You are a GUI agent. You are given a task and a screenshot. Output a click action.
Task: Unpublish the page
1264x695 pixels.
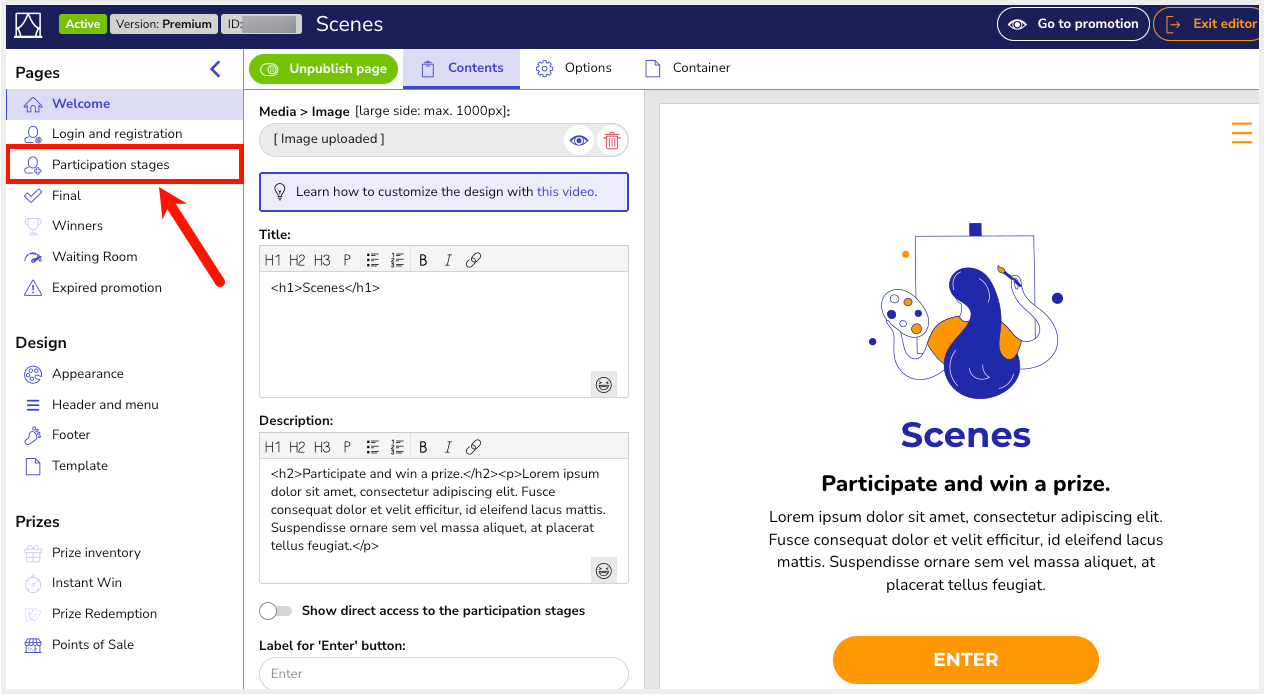[323, 69]
